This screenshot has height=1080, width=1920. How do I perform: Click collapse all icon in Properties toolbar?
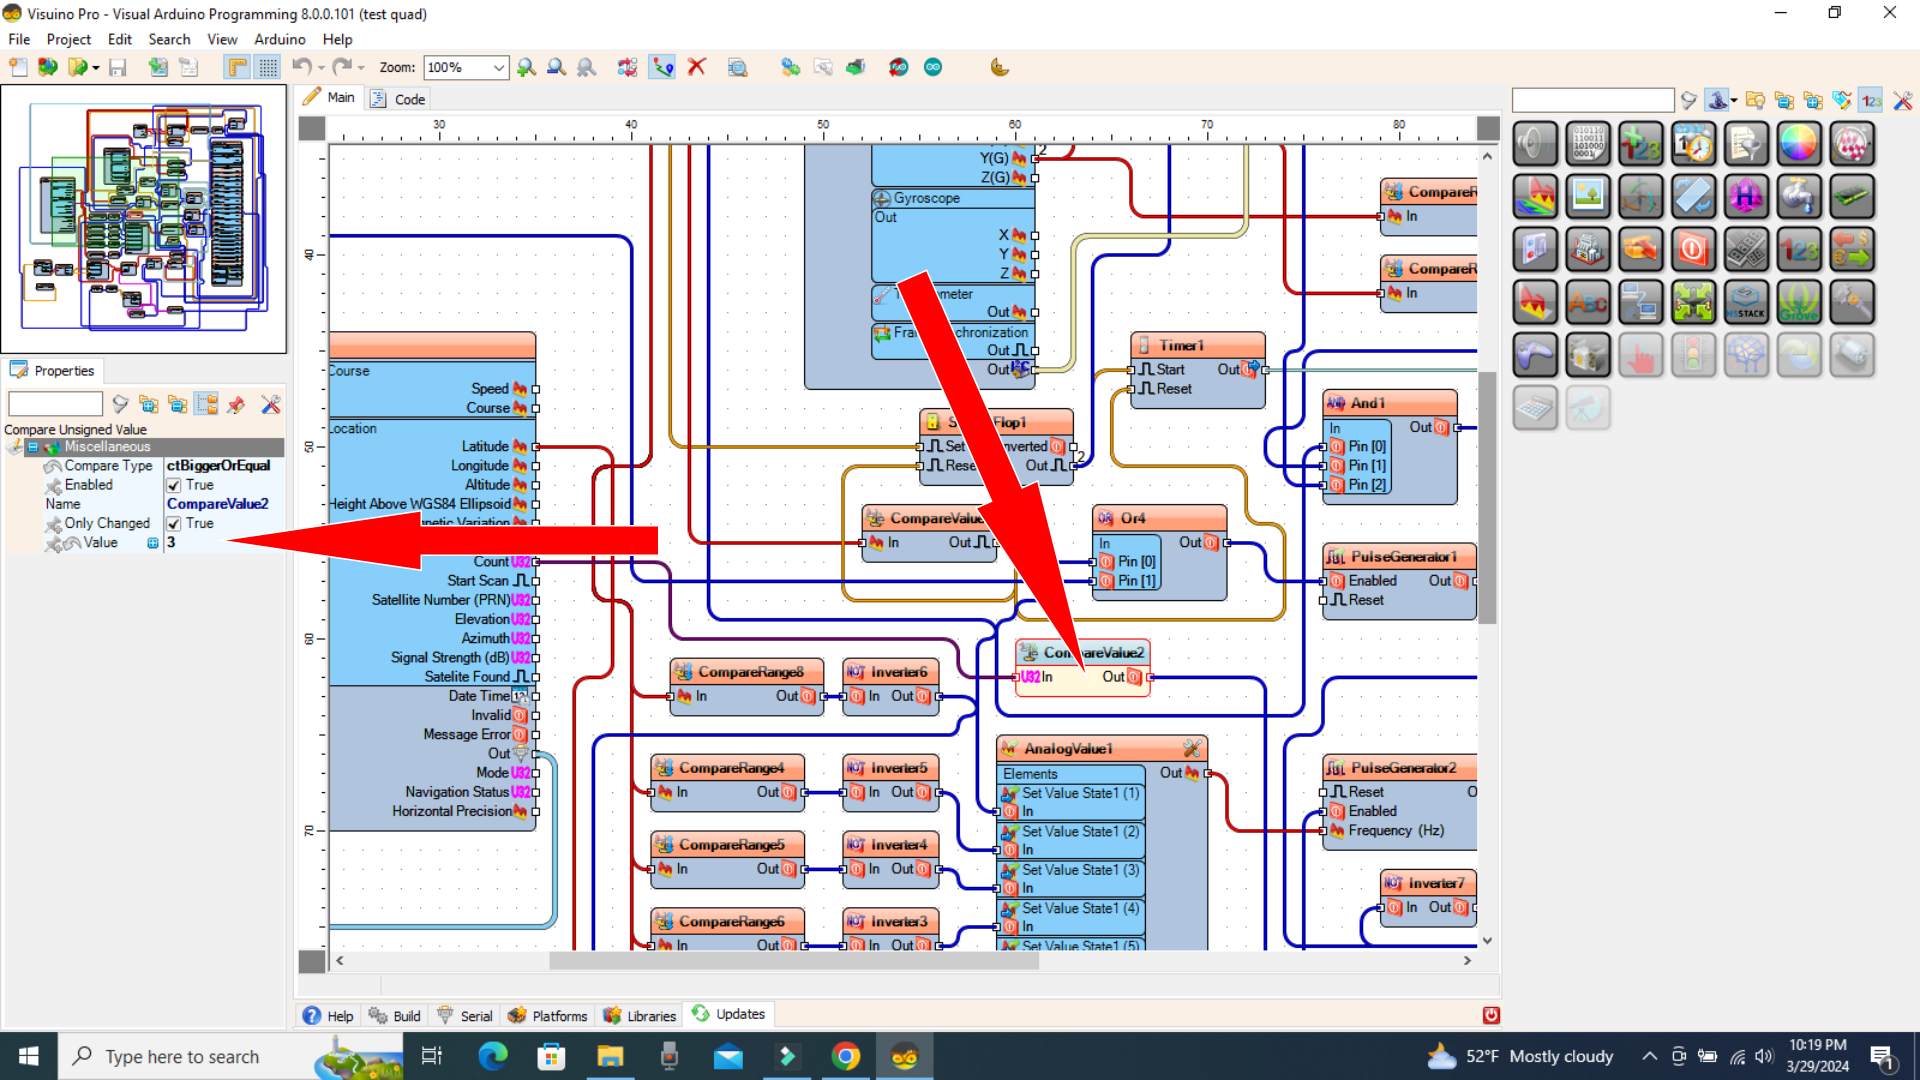[178, 404]
